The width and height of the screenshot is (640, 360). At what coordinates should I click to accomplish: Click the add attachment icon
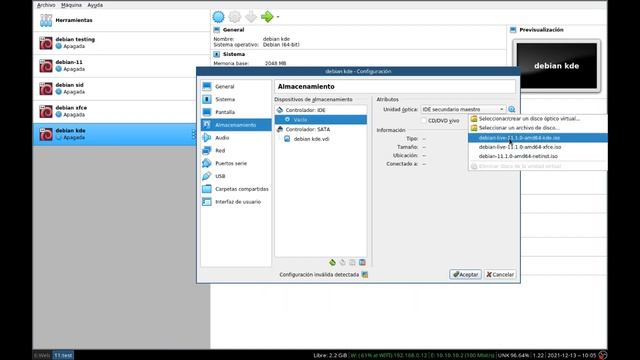pos(352,262)
